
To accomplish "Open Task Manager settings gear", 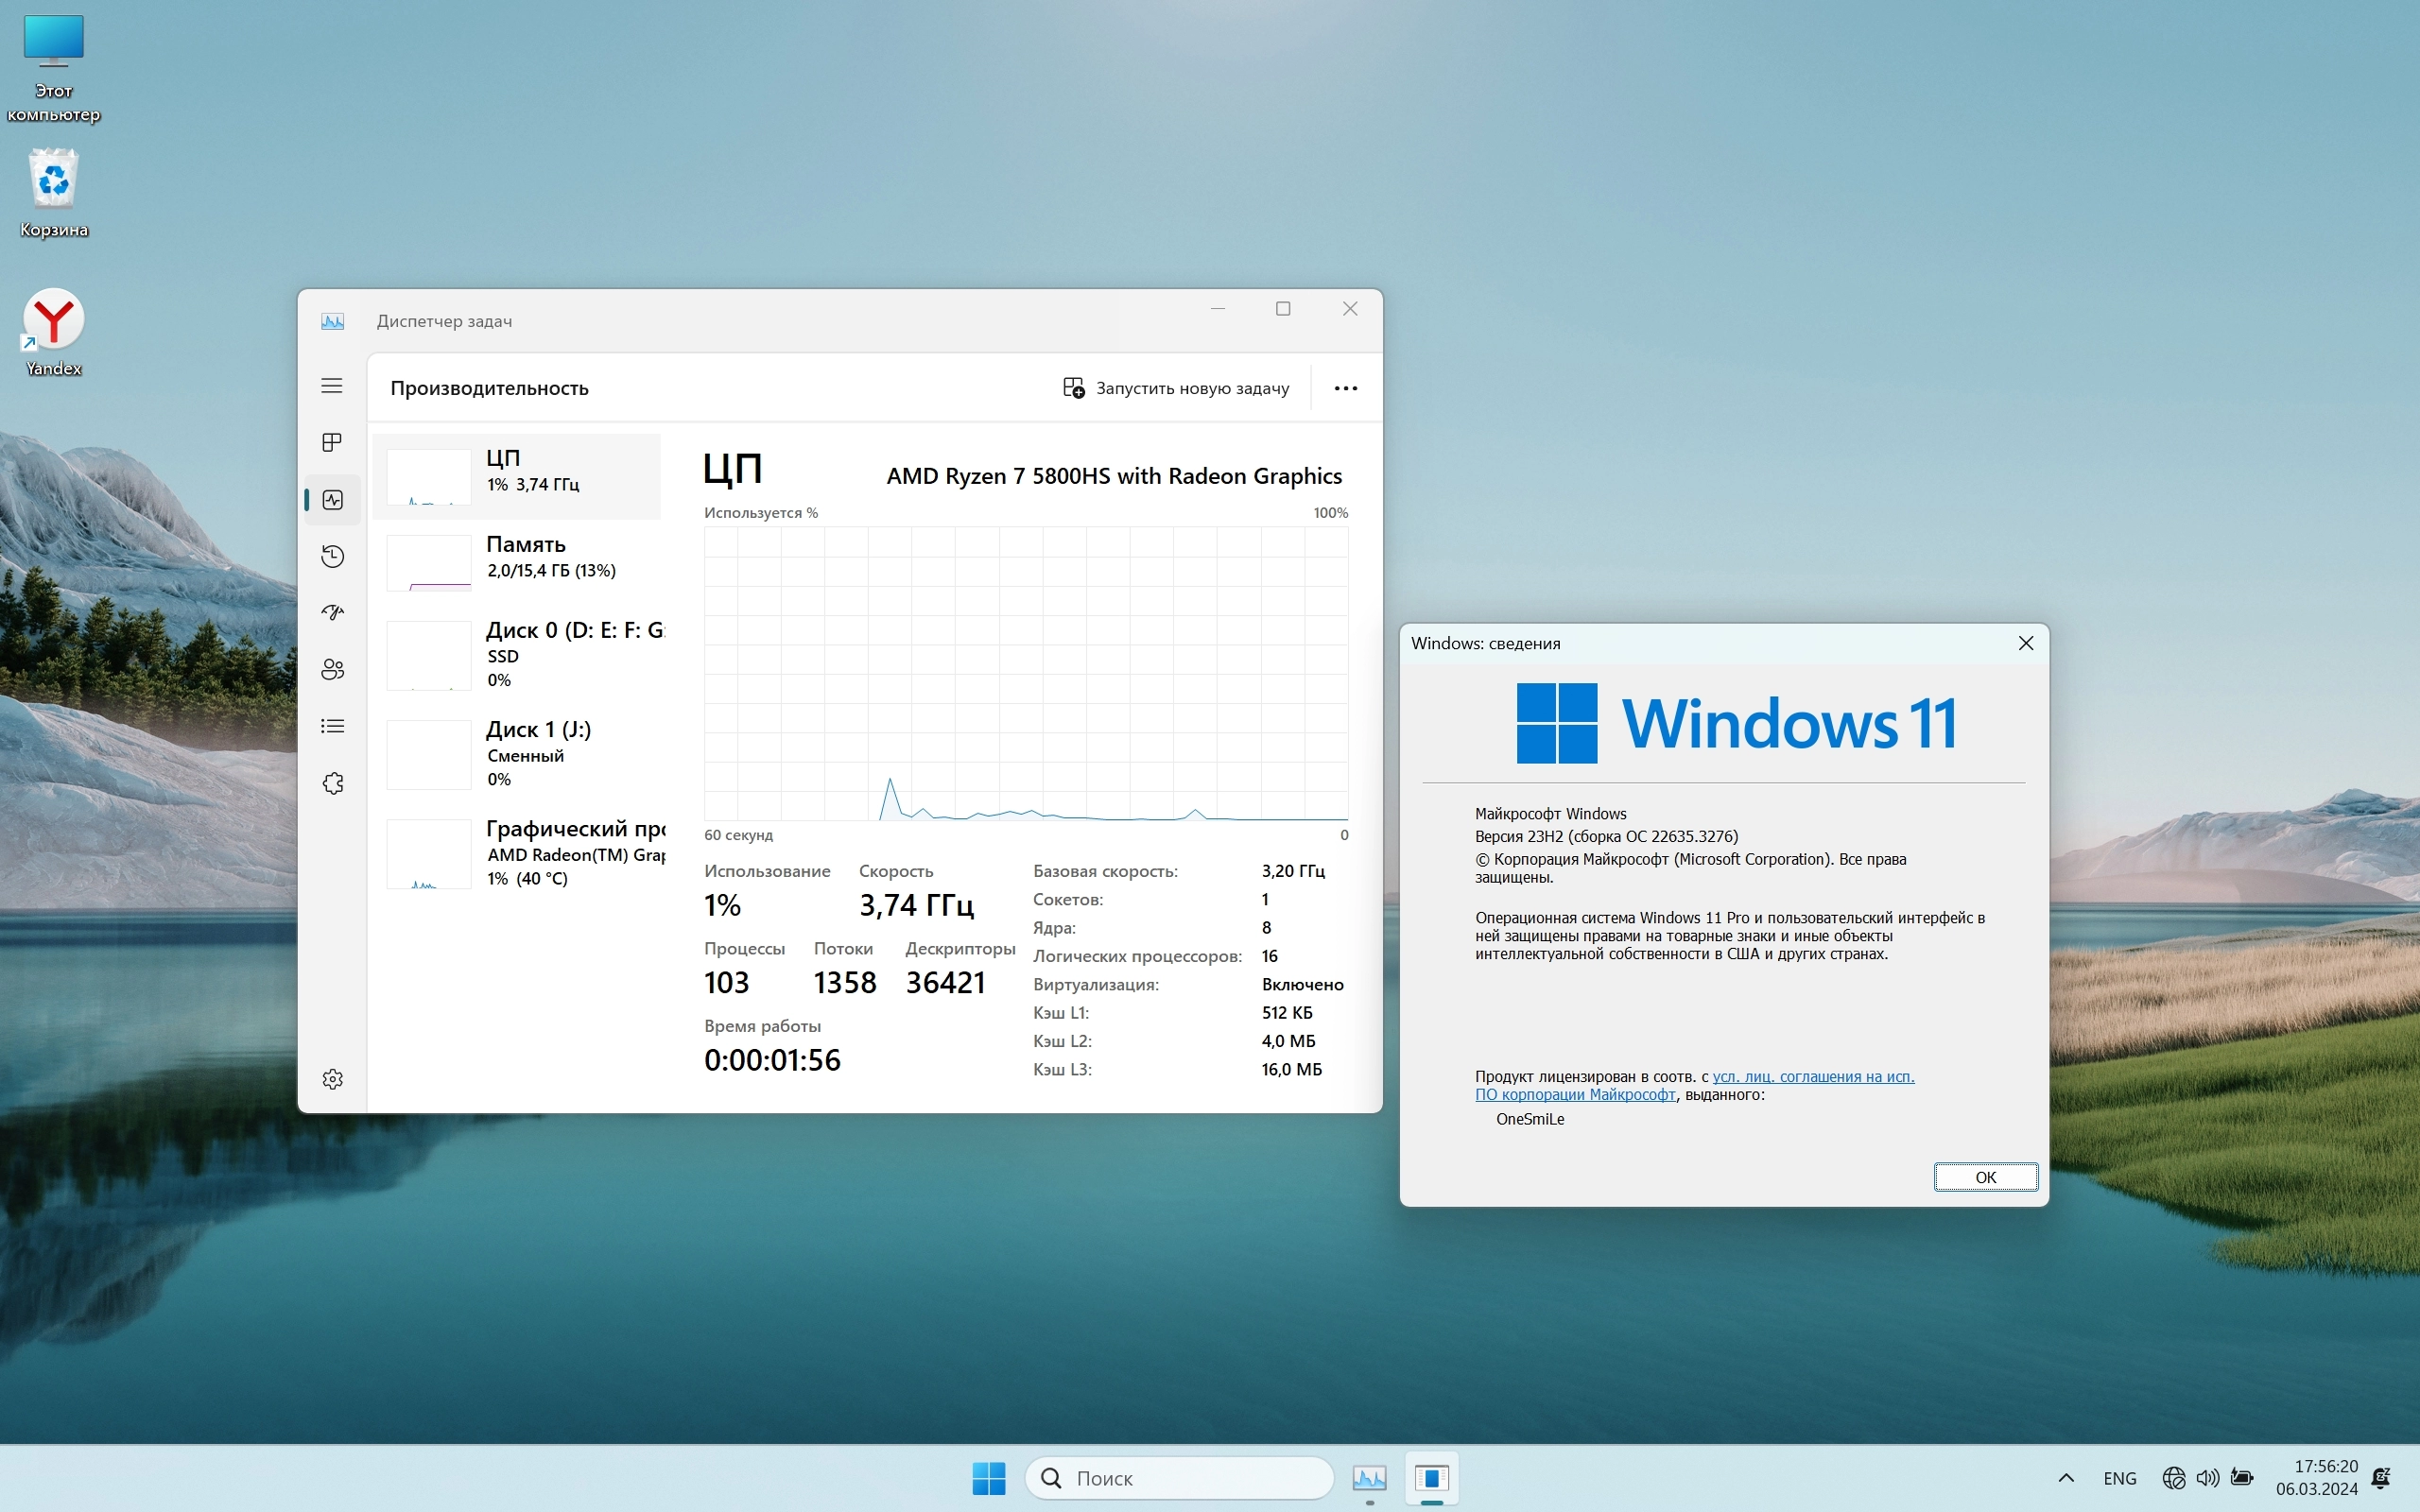I will [332, 1079].
